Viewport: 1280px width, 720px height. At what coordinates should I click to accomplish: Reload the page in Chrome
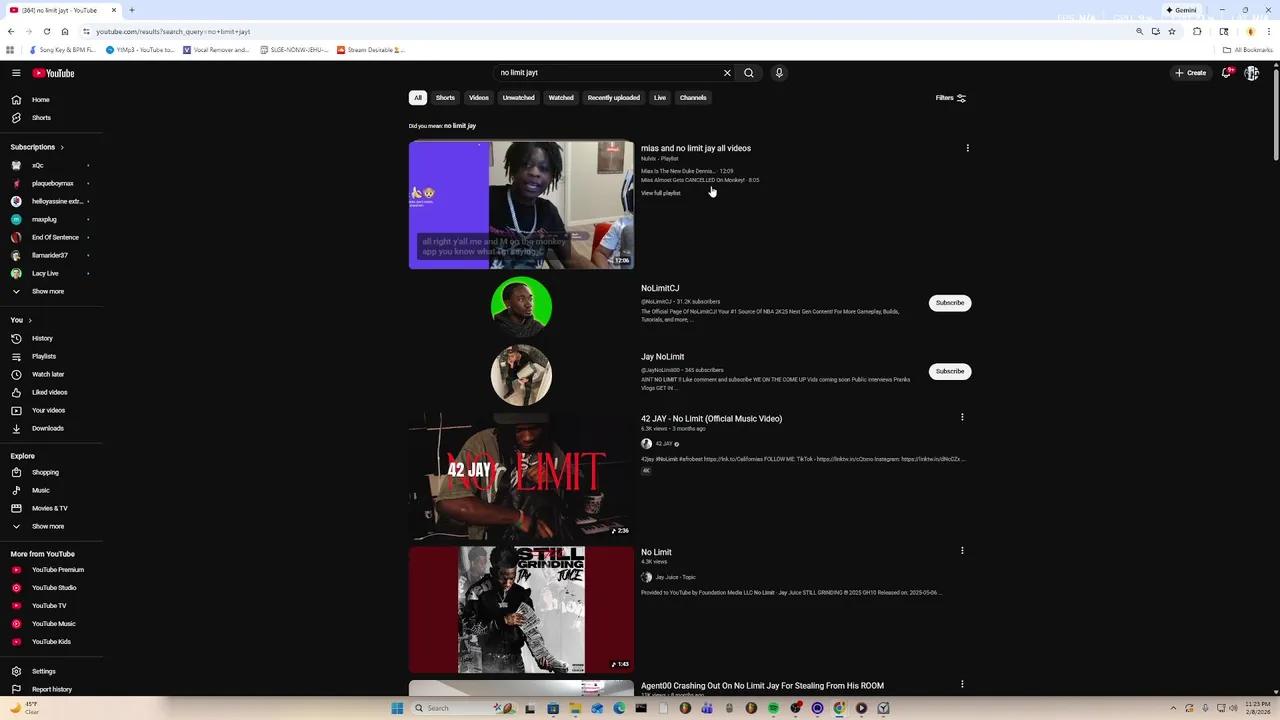46,31
